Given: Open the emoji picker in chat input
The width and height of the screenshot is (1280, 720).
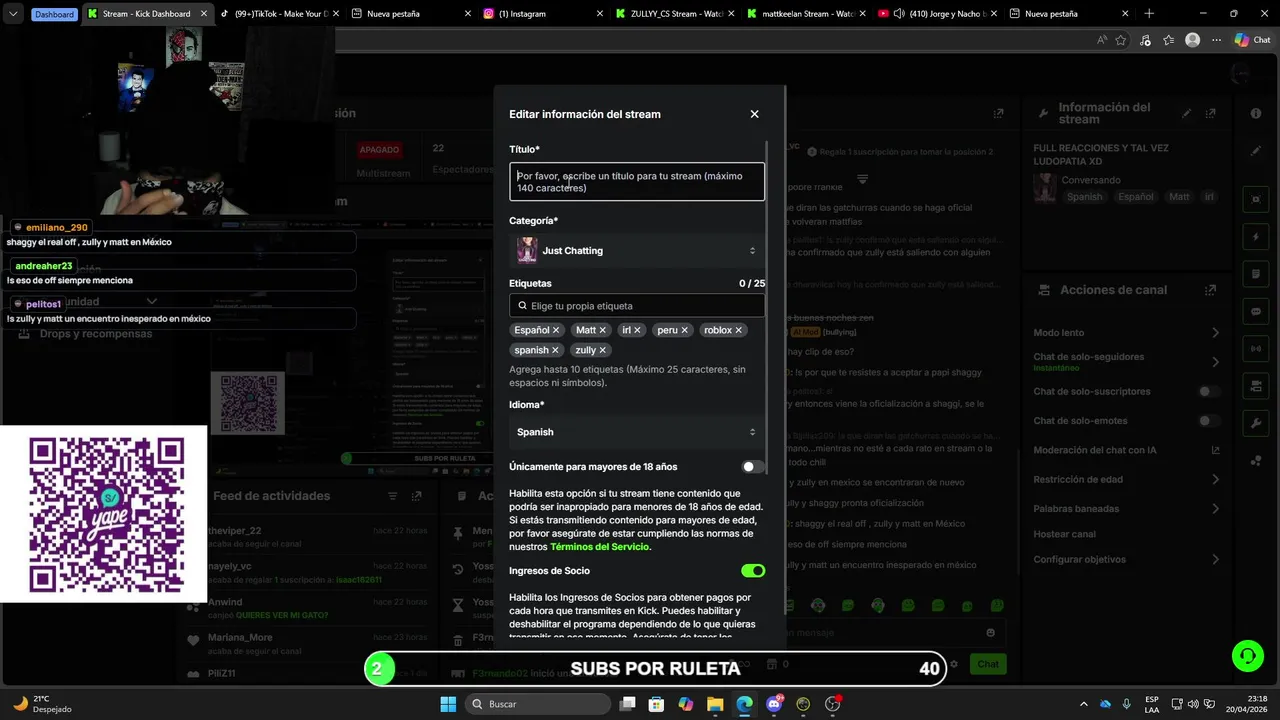Looking at the screenshot, I should coord(990,632).
